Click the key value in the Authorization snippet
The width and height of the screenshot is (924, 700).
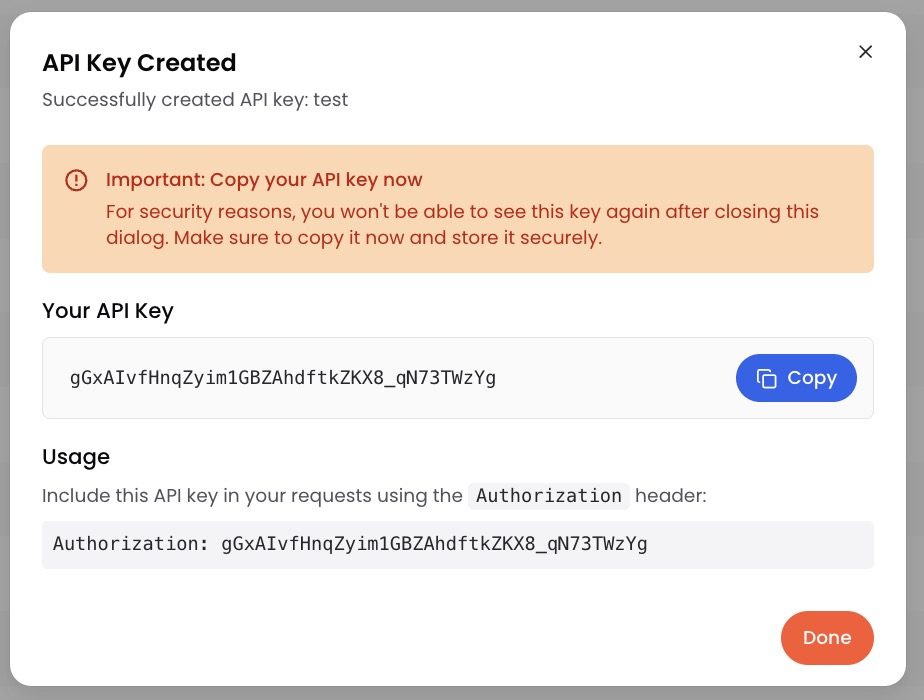[434, 543]
